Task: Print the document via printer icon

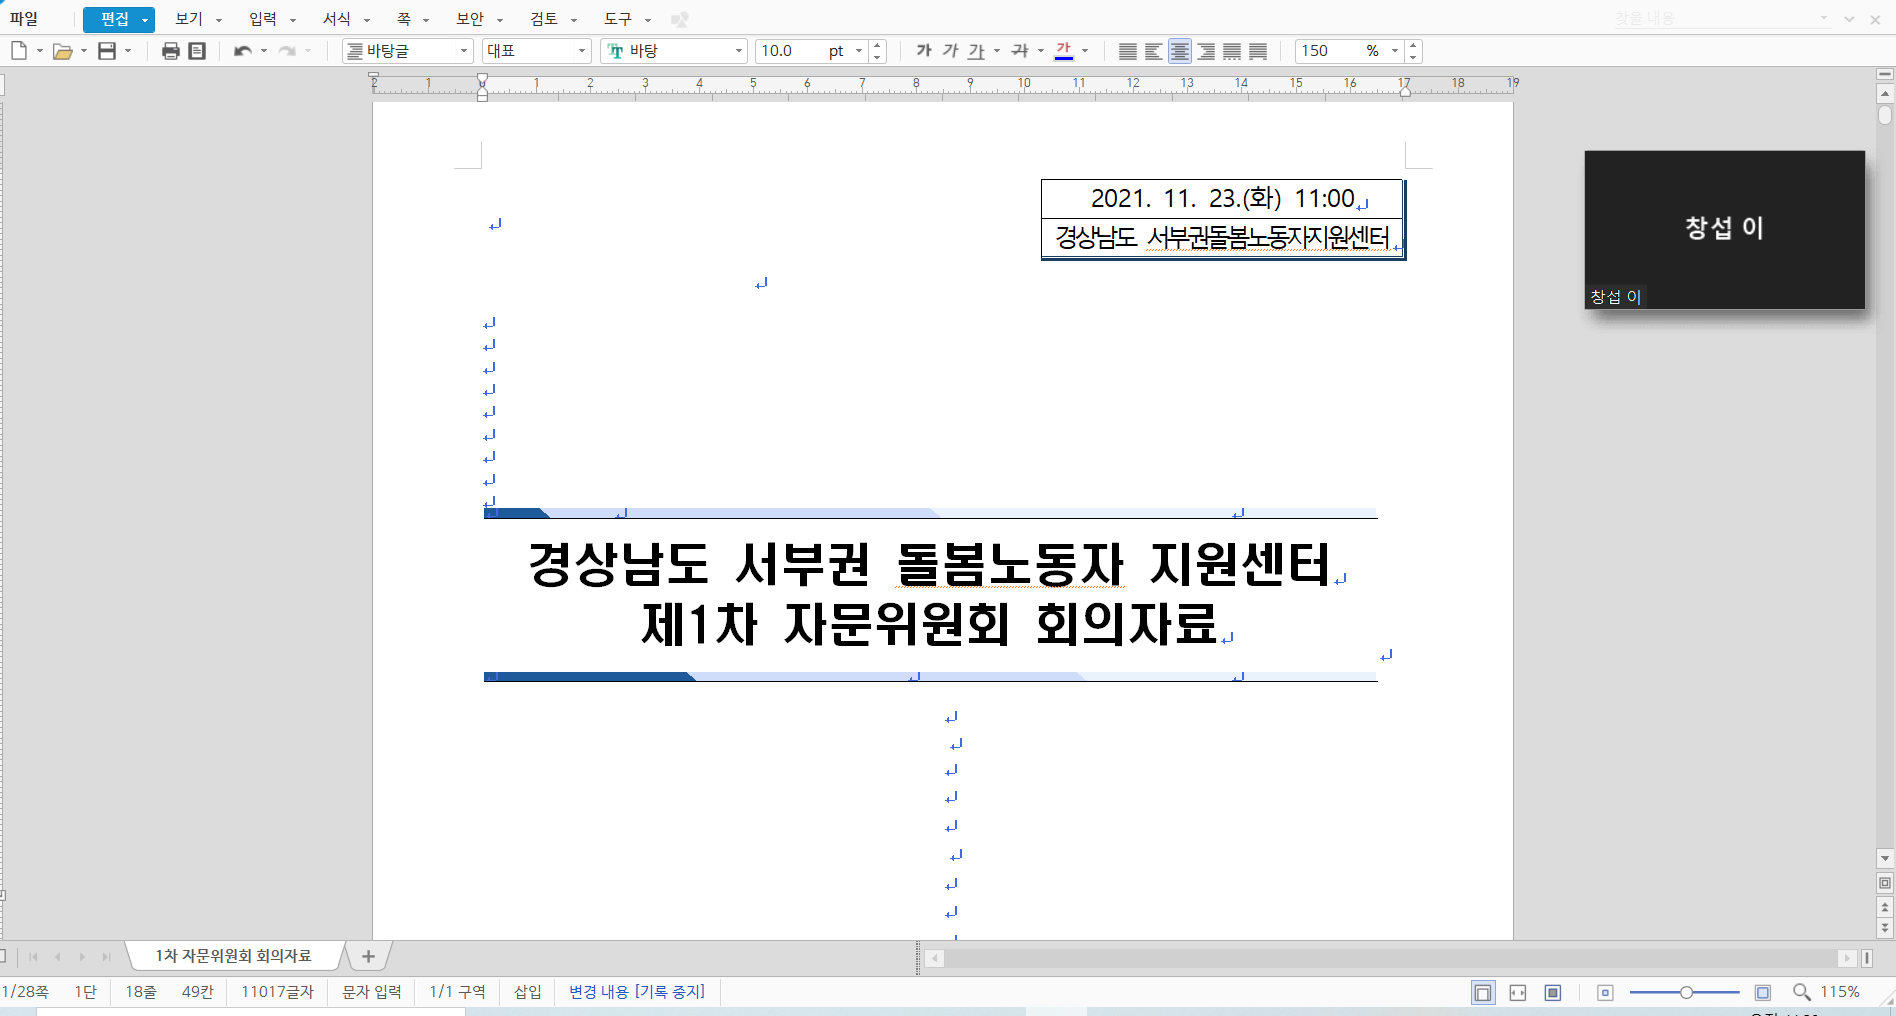Action: (x=171, y=51)
